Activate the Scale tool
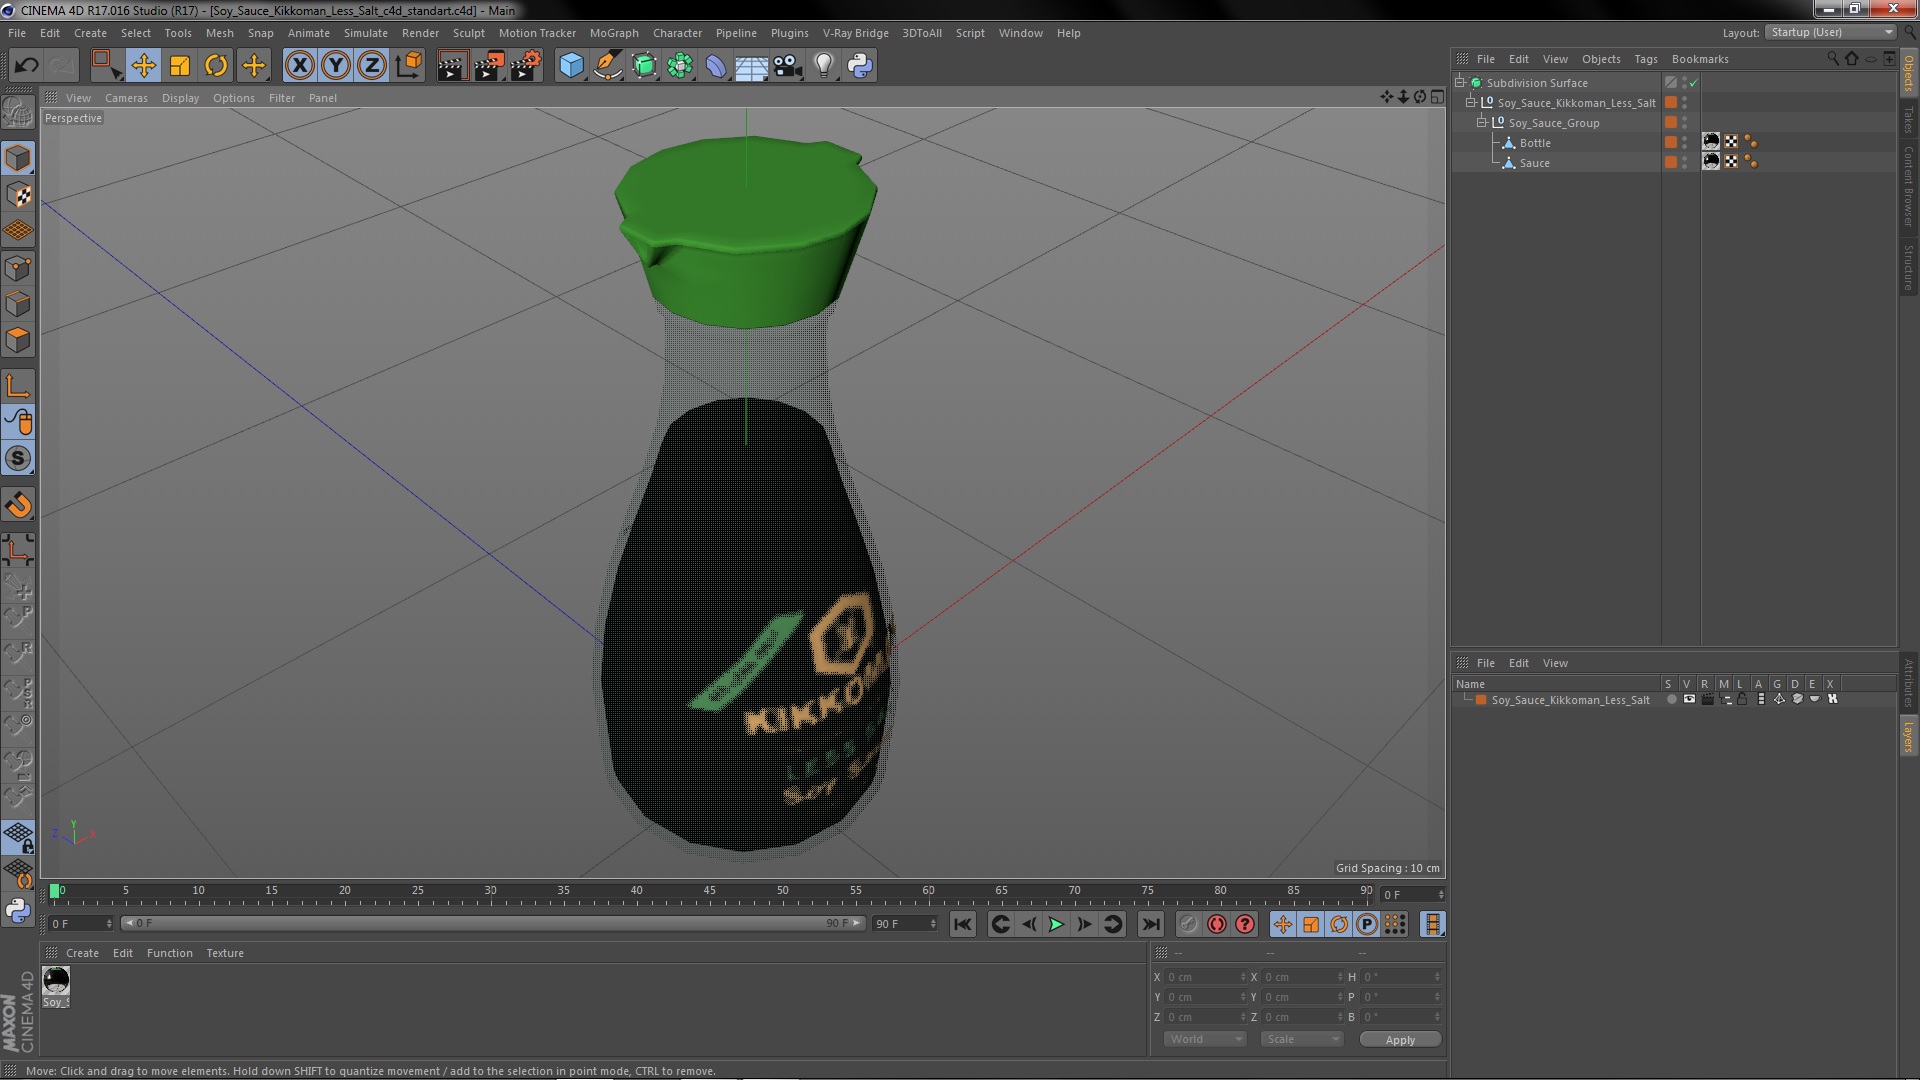 click(x=180, y=66)
